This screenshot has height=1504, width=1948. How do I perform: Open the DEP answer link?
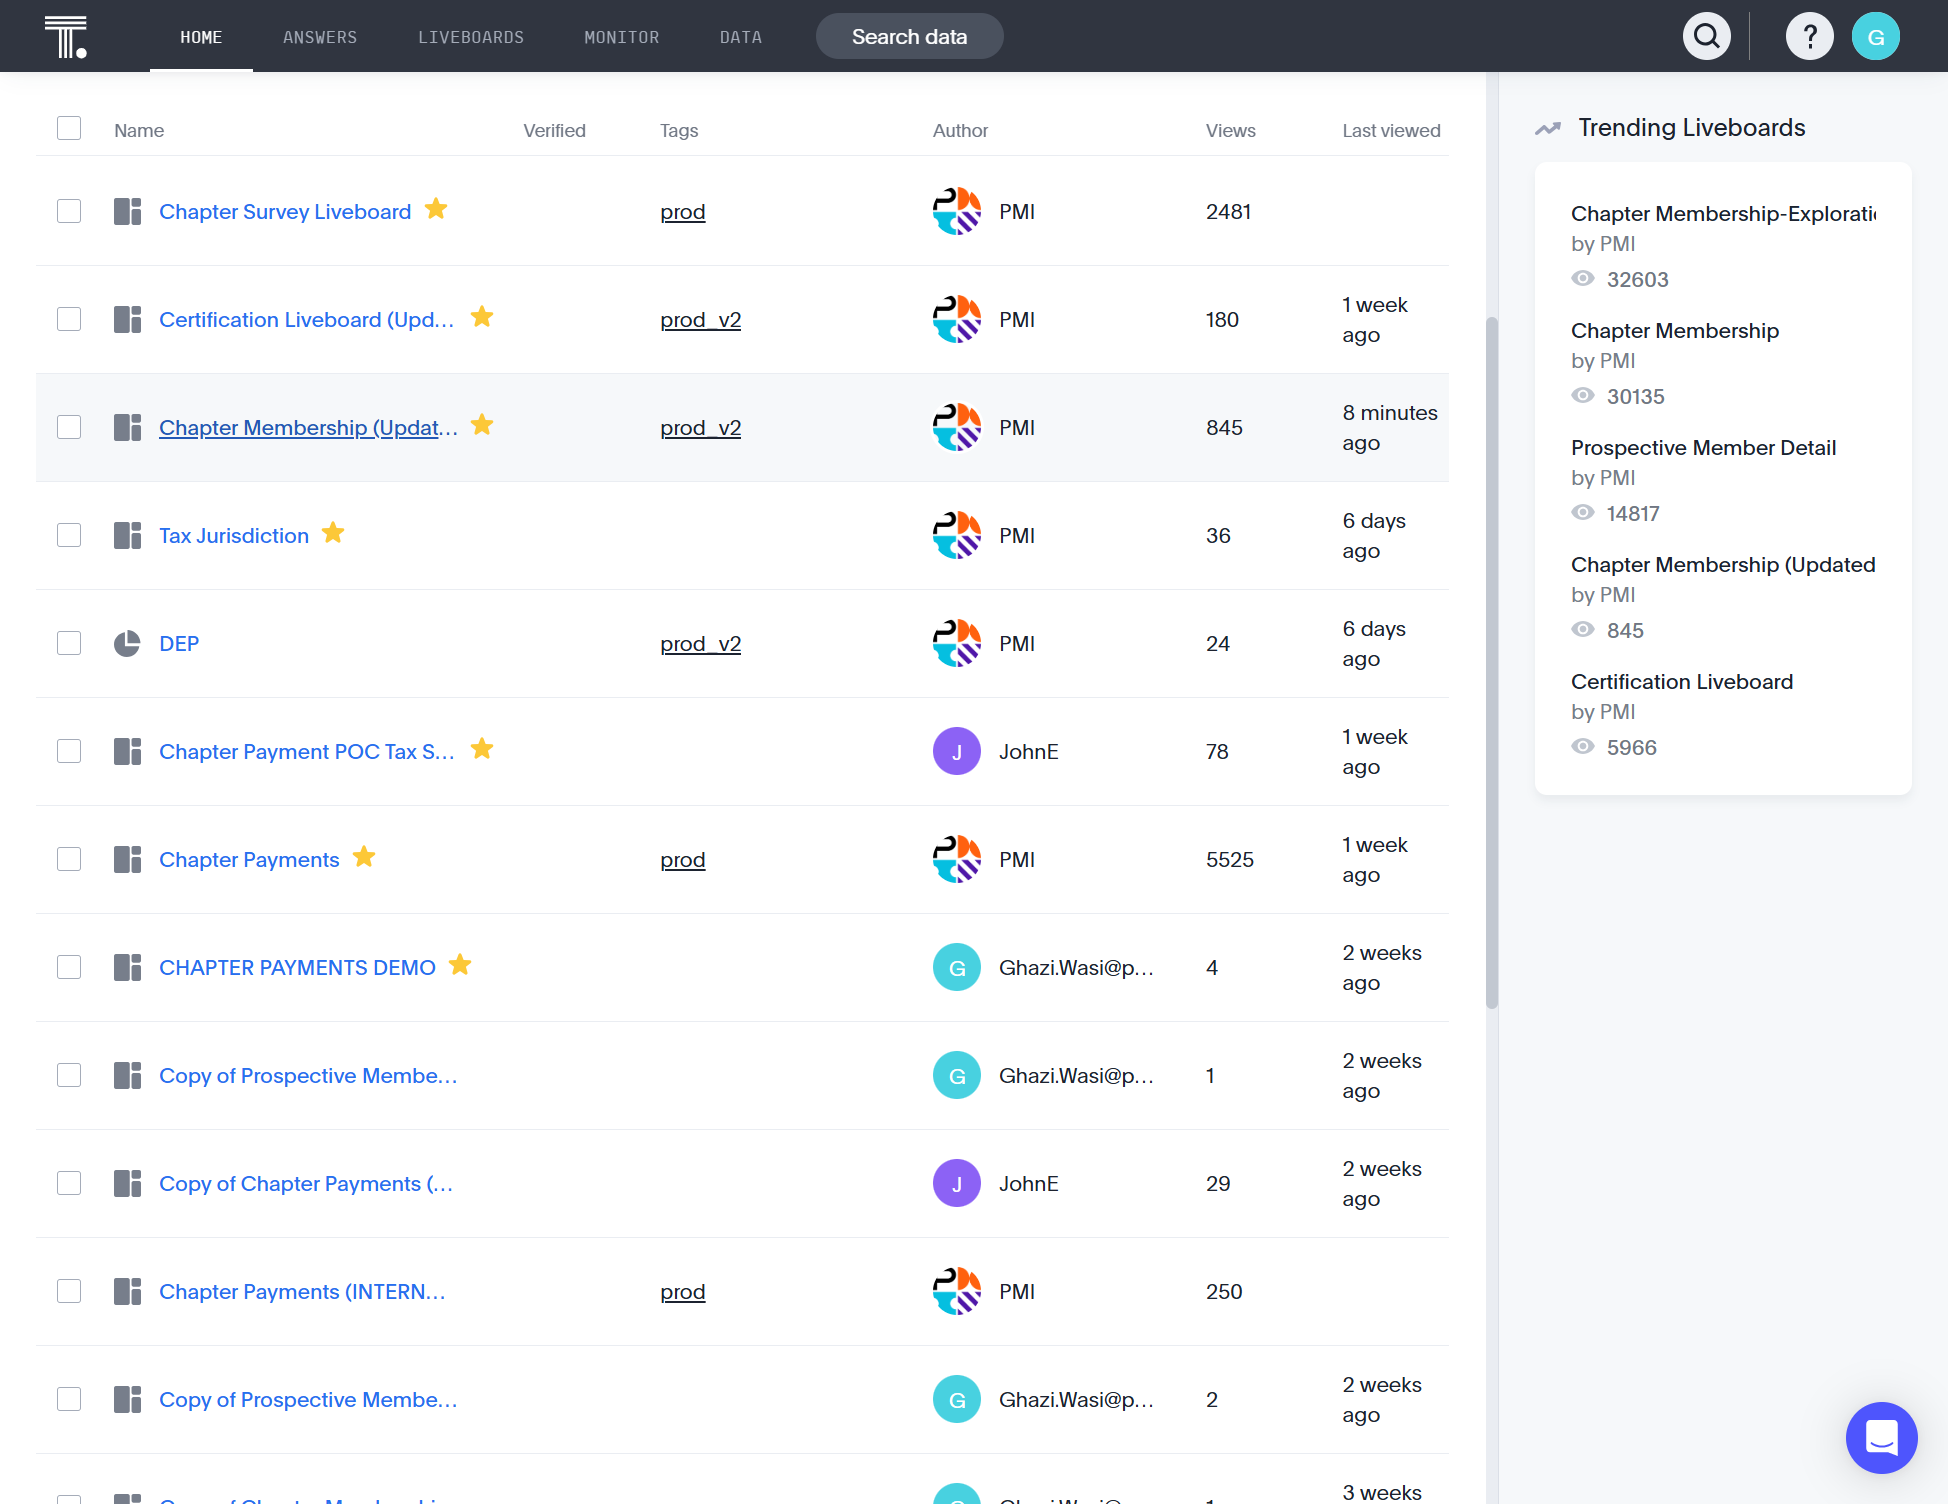pyautogui.click(x=179, y=644)
